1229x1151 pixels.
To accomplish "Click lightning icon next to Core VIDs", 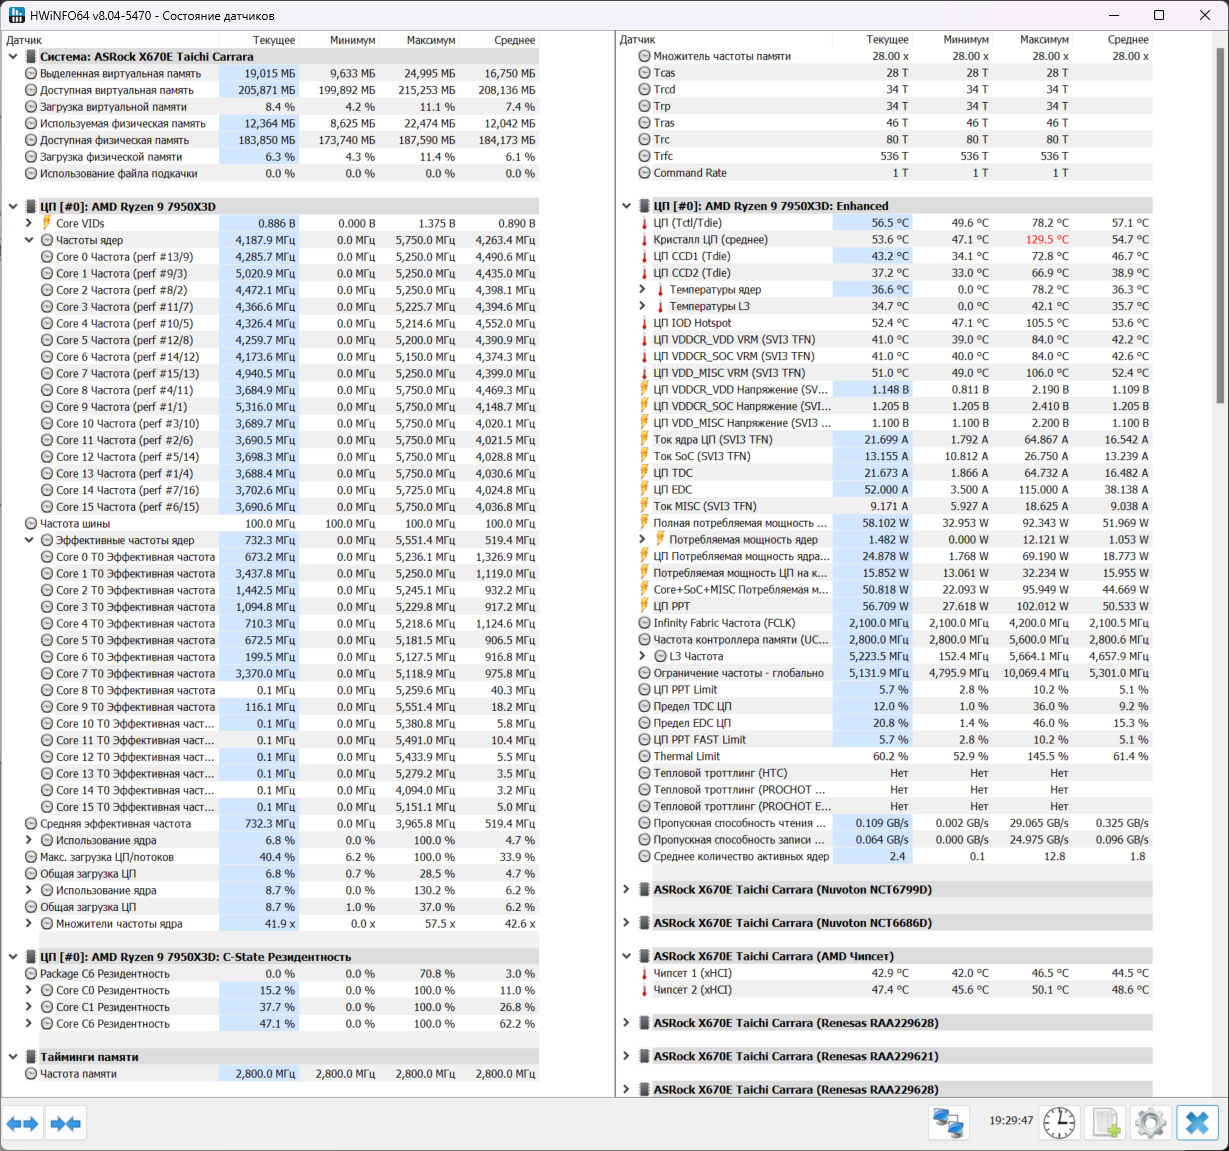I will [47, 223].
